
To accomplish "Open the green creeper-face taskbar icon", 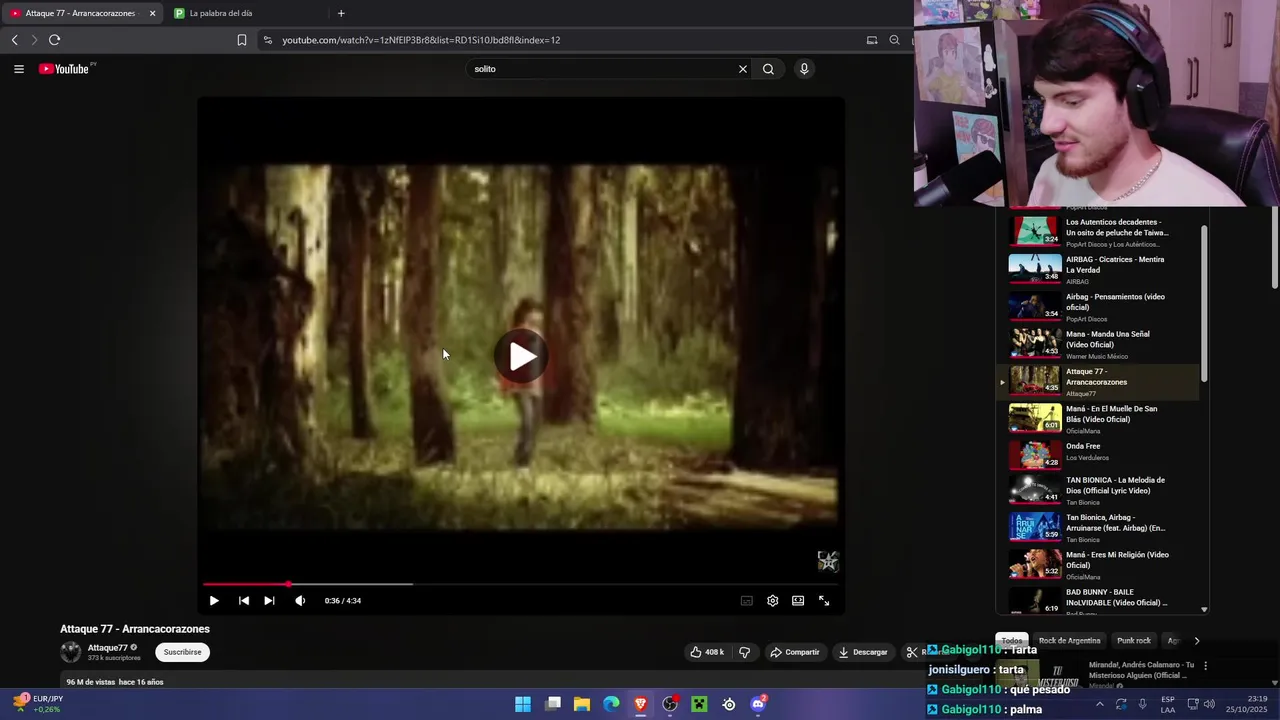I will pyautogui.click(x=699, y=705).
